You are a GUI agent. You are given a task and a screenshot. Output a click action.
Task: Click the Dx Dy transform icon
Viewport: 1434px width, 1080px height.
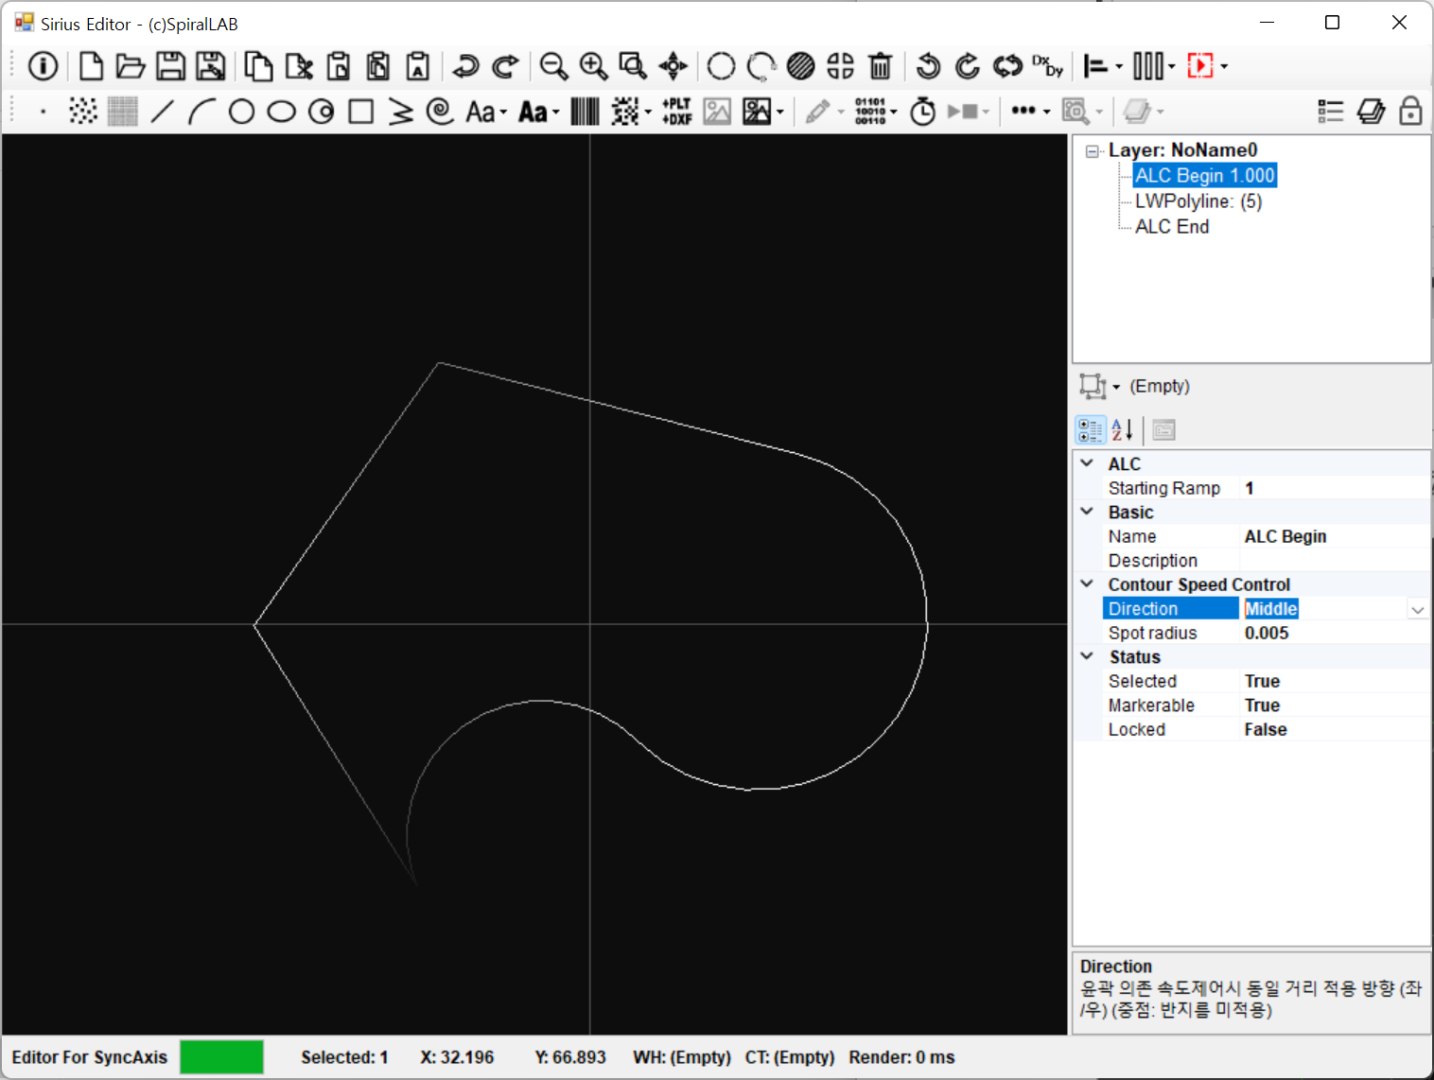1048,66
